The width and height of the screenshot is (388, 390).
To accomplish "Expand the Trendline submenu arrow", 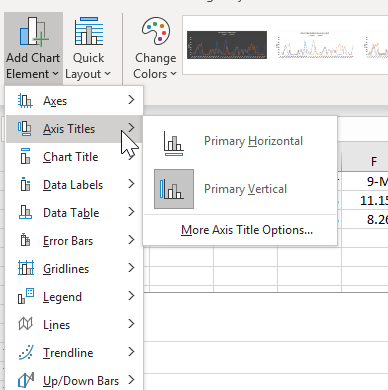I will 131,352.
